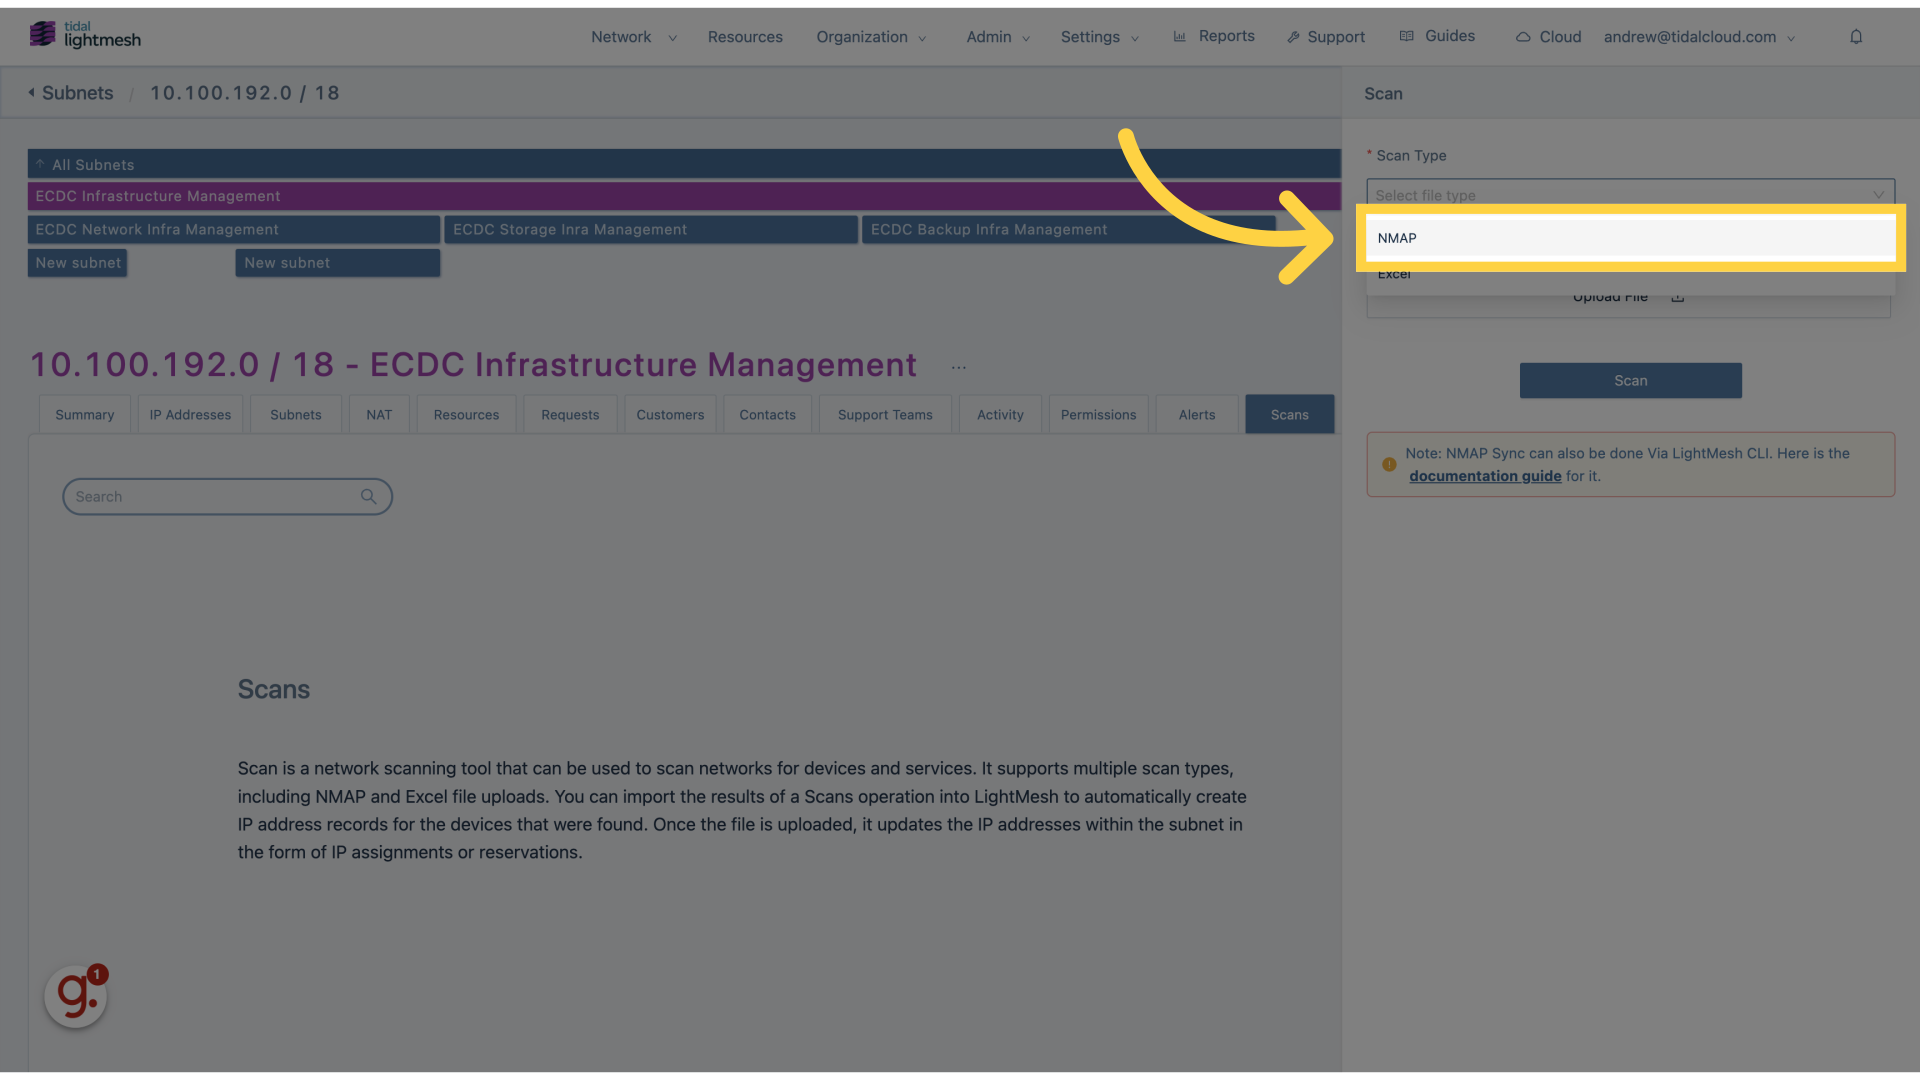Open the Cloud page
Image resolution: width=1920 pixels, height=1080 pixels.
(1548, 37)
